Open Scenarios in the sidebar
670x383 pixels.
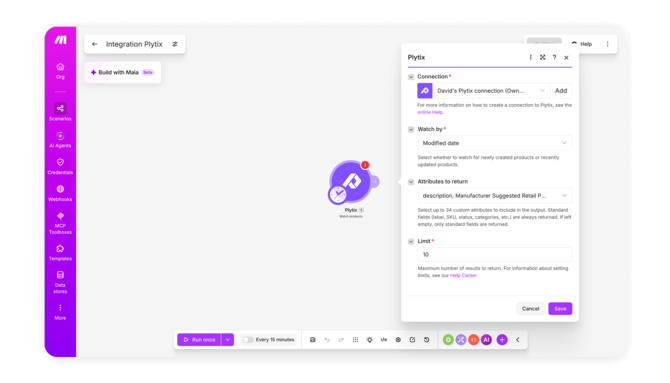[60, 112]
